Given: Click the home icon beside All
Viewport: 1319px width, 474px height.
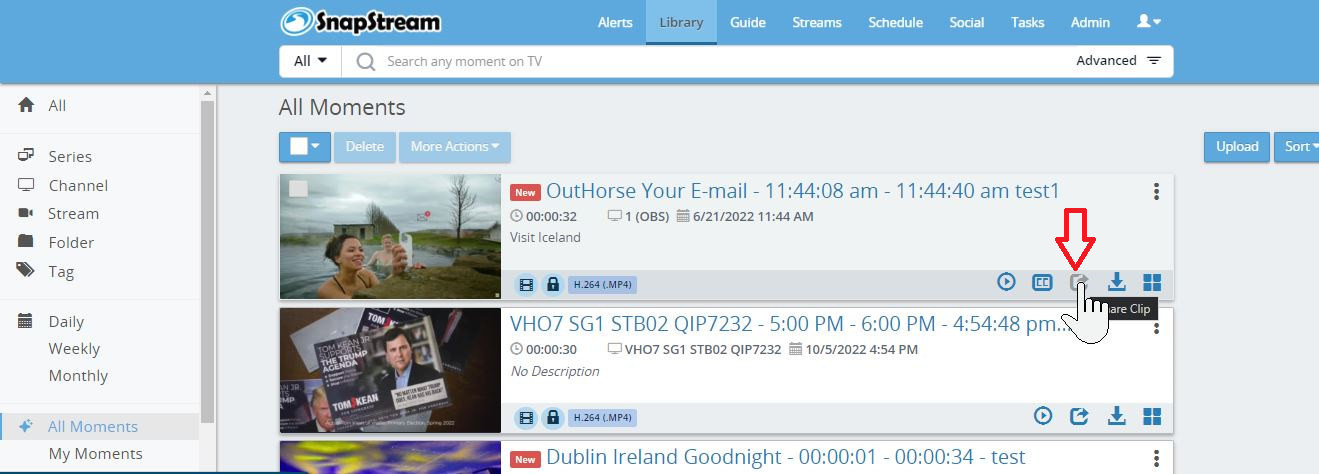Looking at the screenshot, I should pos(26,105).
